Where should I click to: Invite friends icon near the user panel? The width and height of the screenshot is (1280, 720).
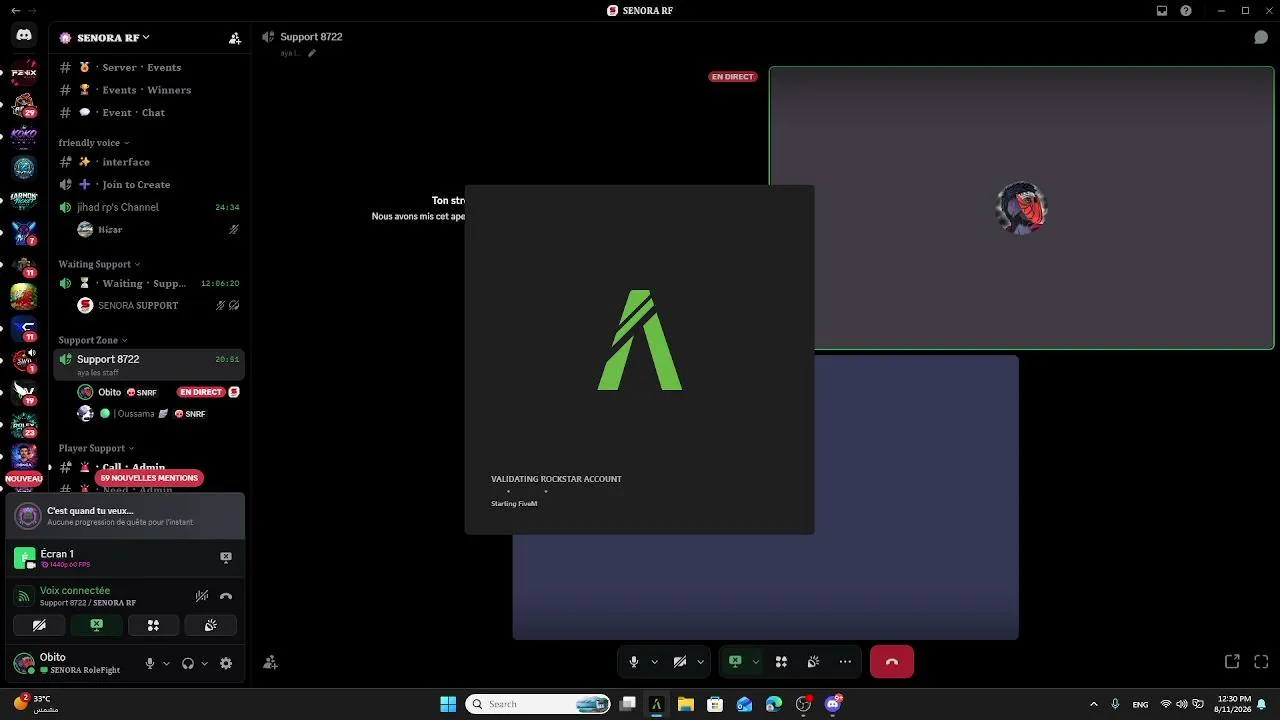tap(270, 662)
